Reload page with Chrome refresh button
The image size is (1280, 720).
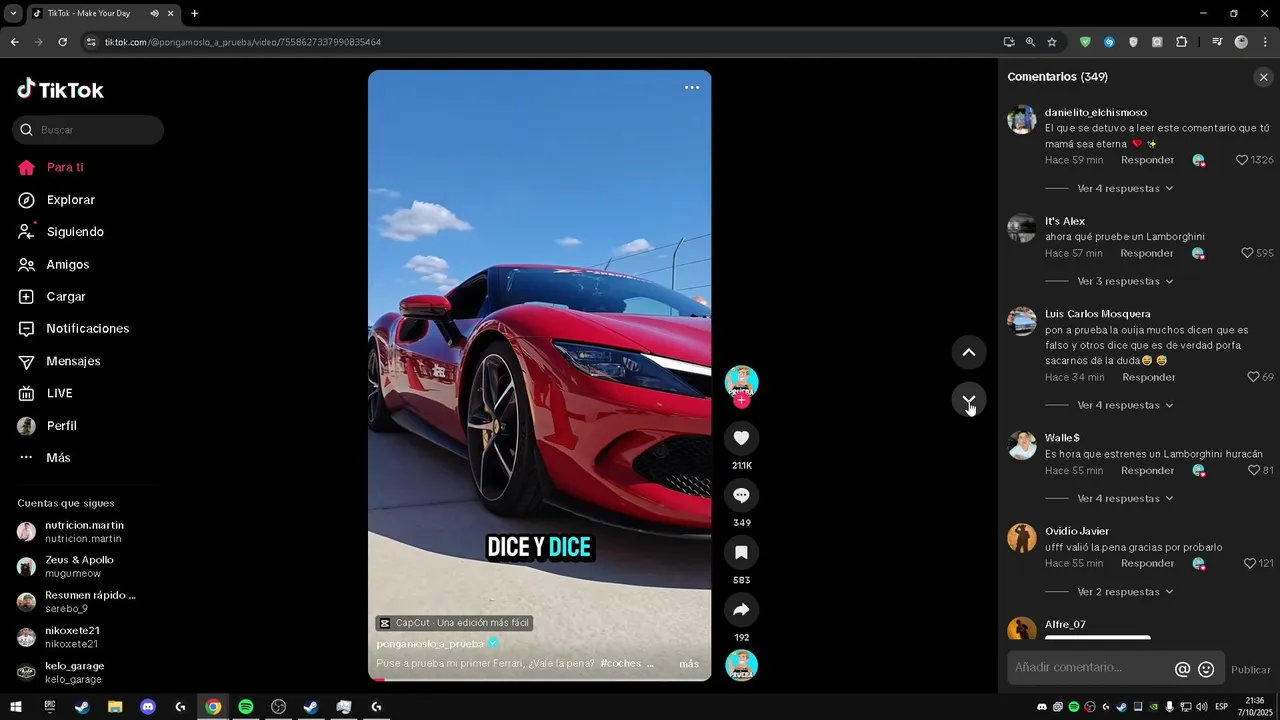tap(62, 42)
